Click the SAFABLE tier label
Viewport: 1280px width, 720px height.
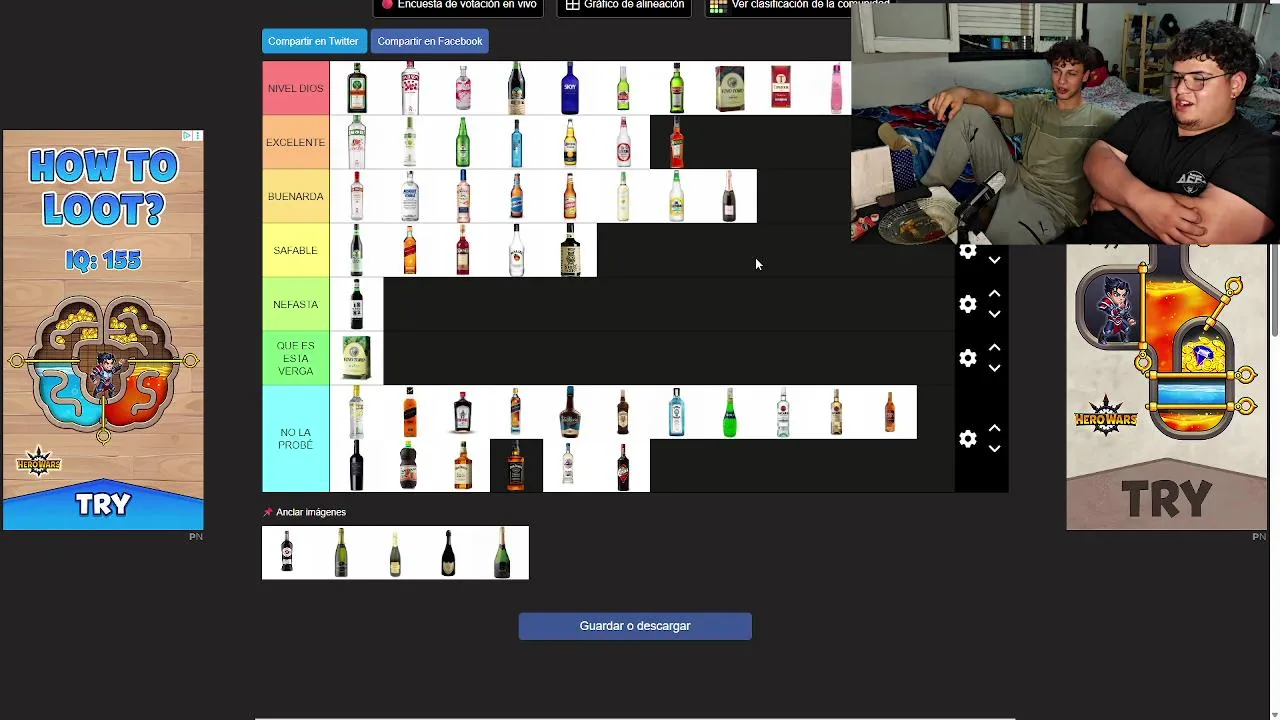point(296,250)
